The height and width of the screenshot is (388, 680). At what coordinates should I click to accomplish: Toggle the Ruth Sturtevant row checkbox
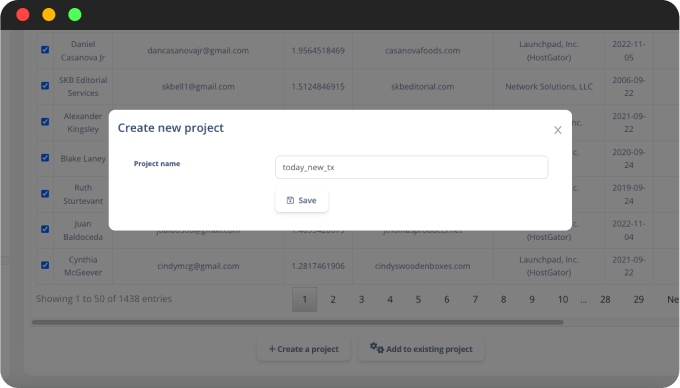coord(45,194)
